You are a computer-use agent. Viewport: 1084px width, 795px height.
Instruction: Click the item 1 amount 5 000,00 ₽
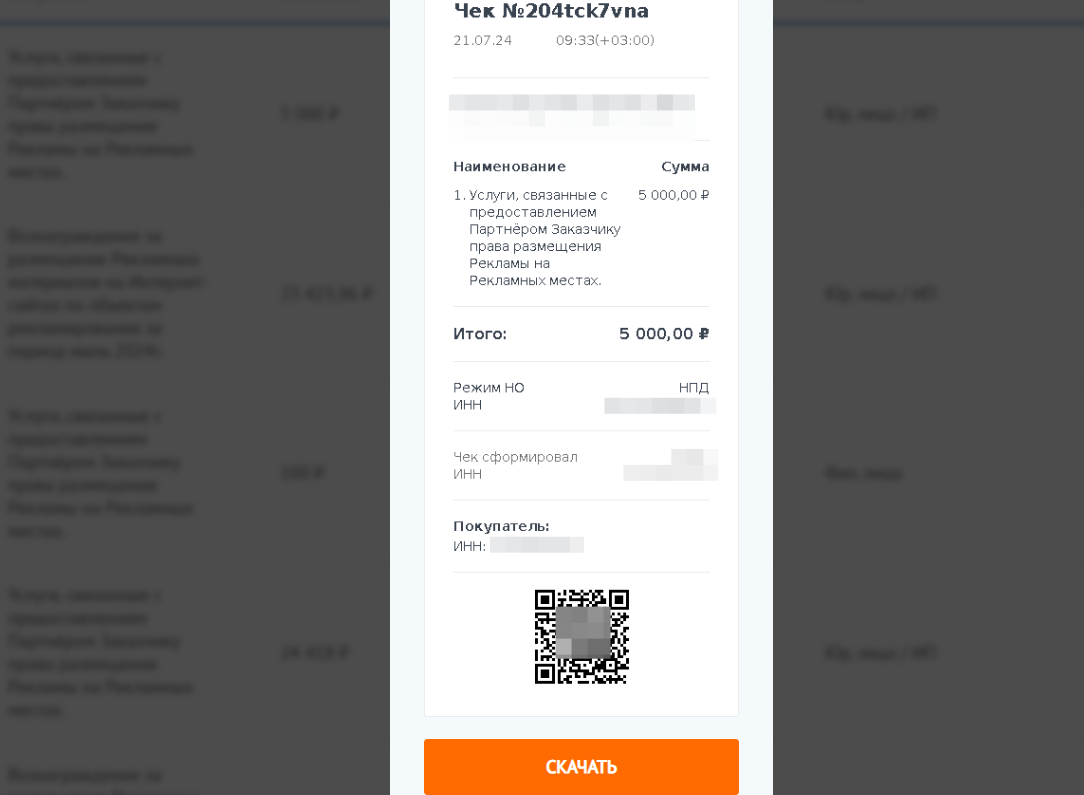pyautogui.click(x=673, y=196)
